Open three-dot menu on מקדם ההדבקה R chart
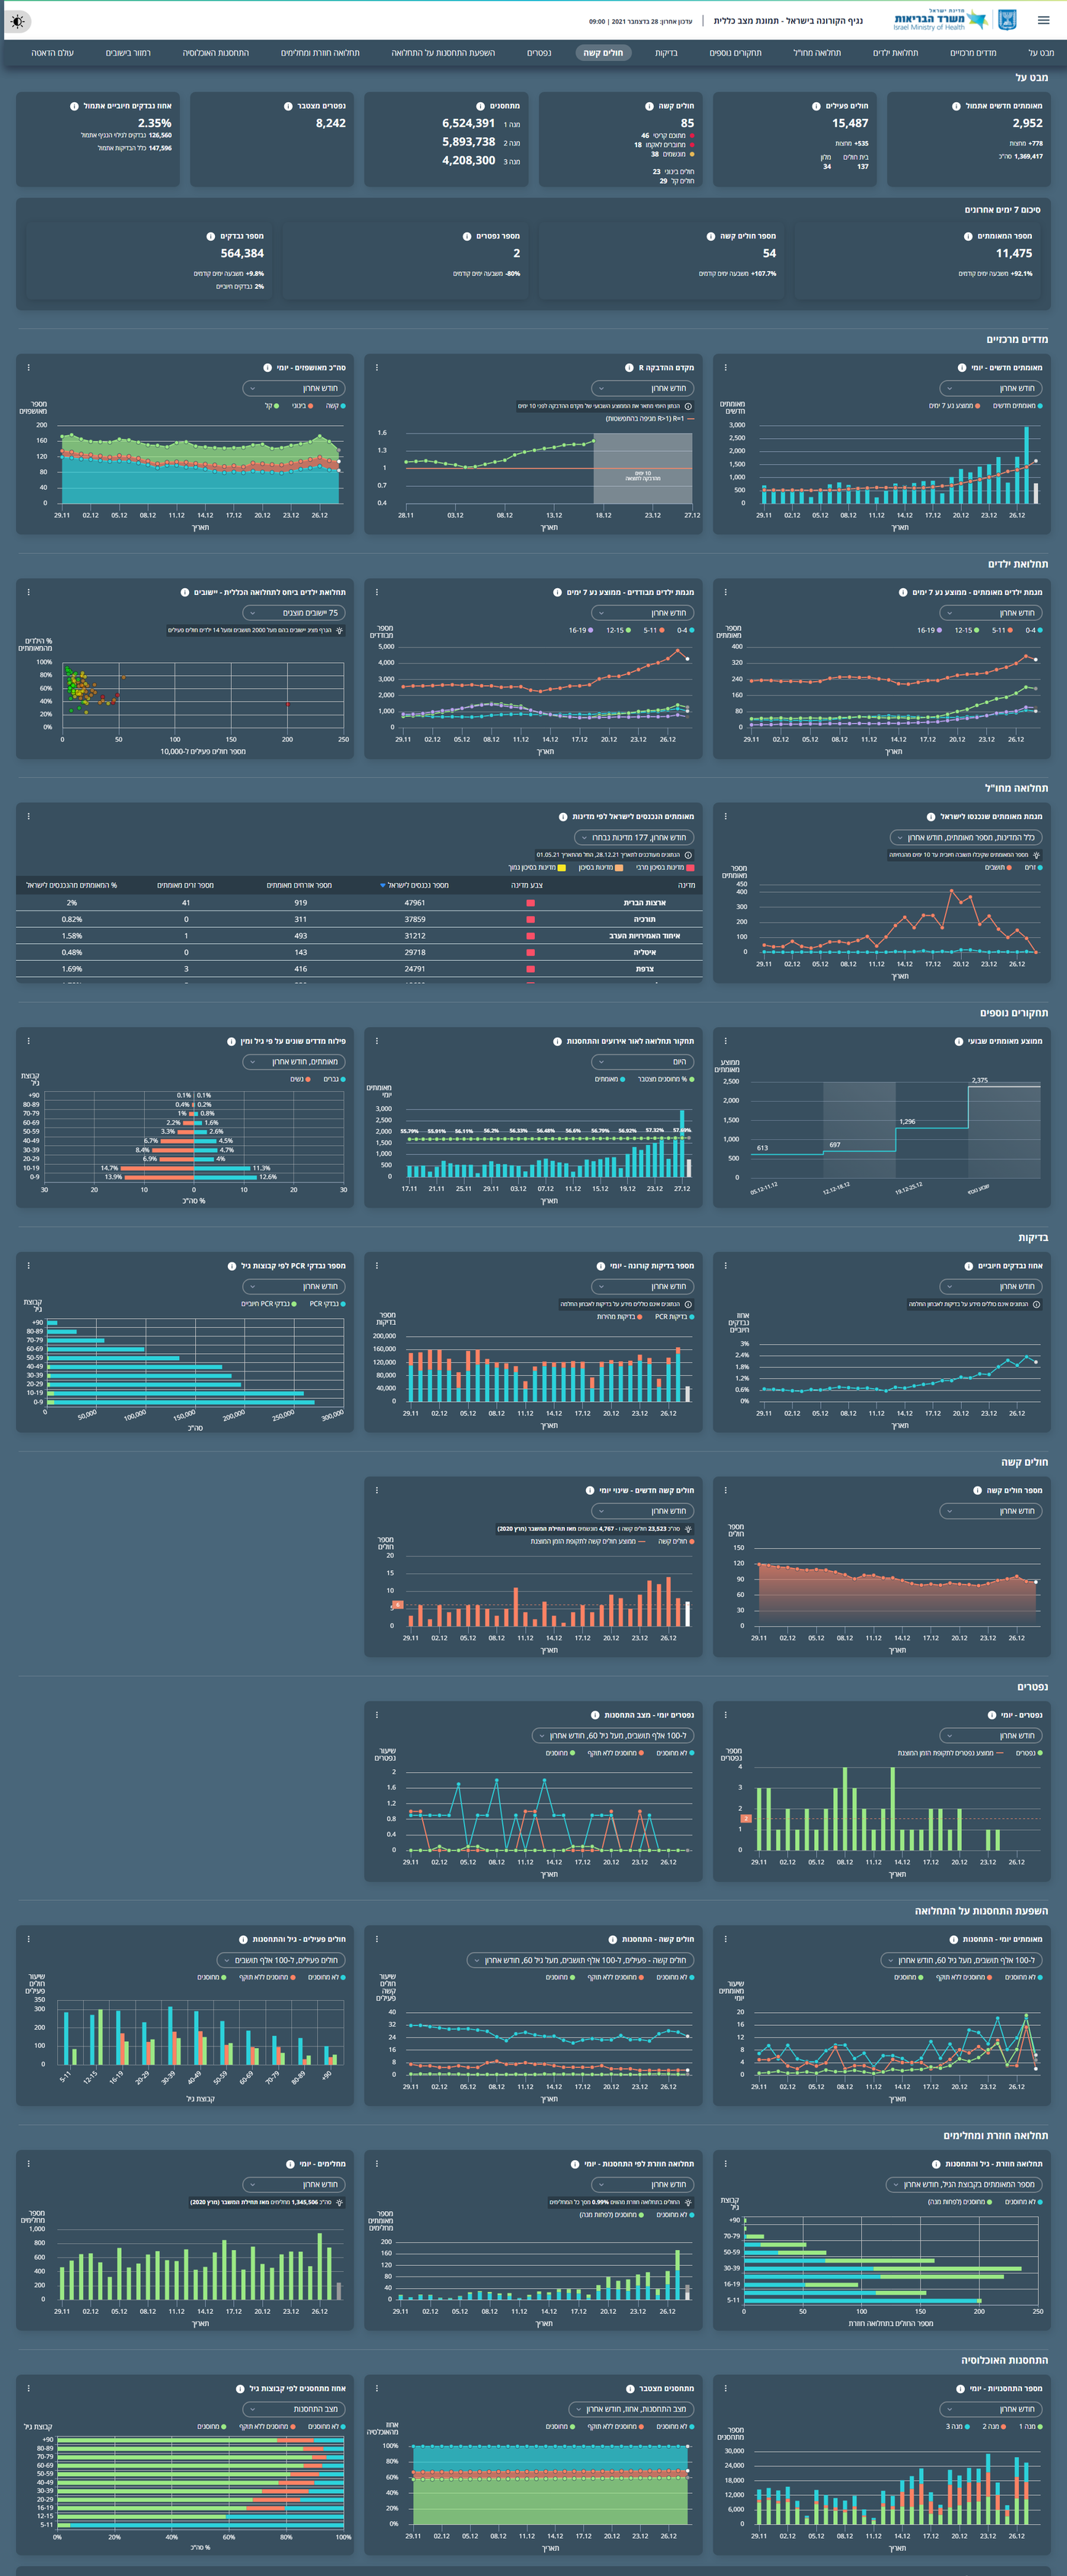This screenshot has width=1067, height=2576. tap(377, 368)
